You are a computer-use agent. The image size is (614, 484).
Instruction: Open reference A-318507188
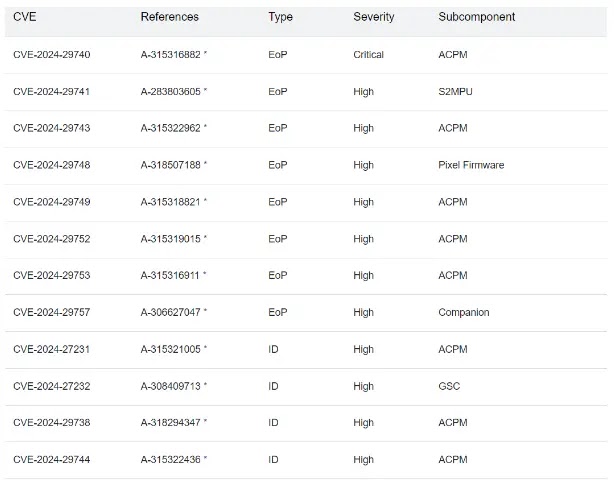click(x=171, y=165)
